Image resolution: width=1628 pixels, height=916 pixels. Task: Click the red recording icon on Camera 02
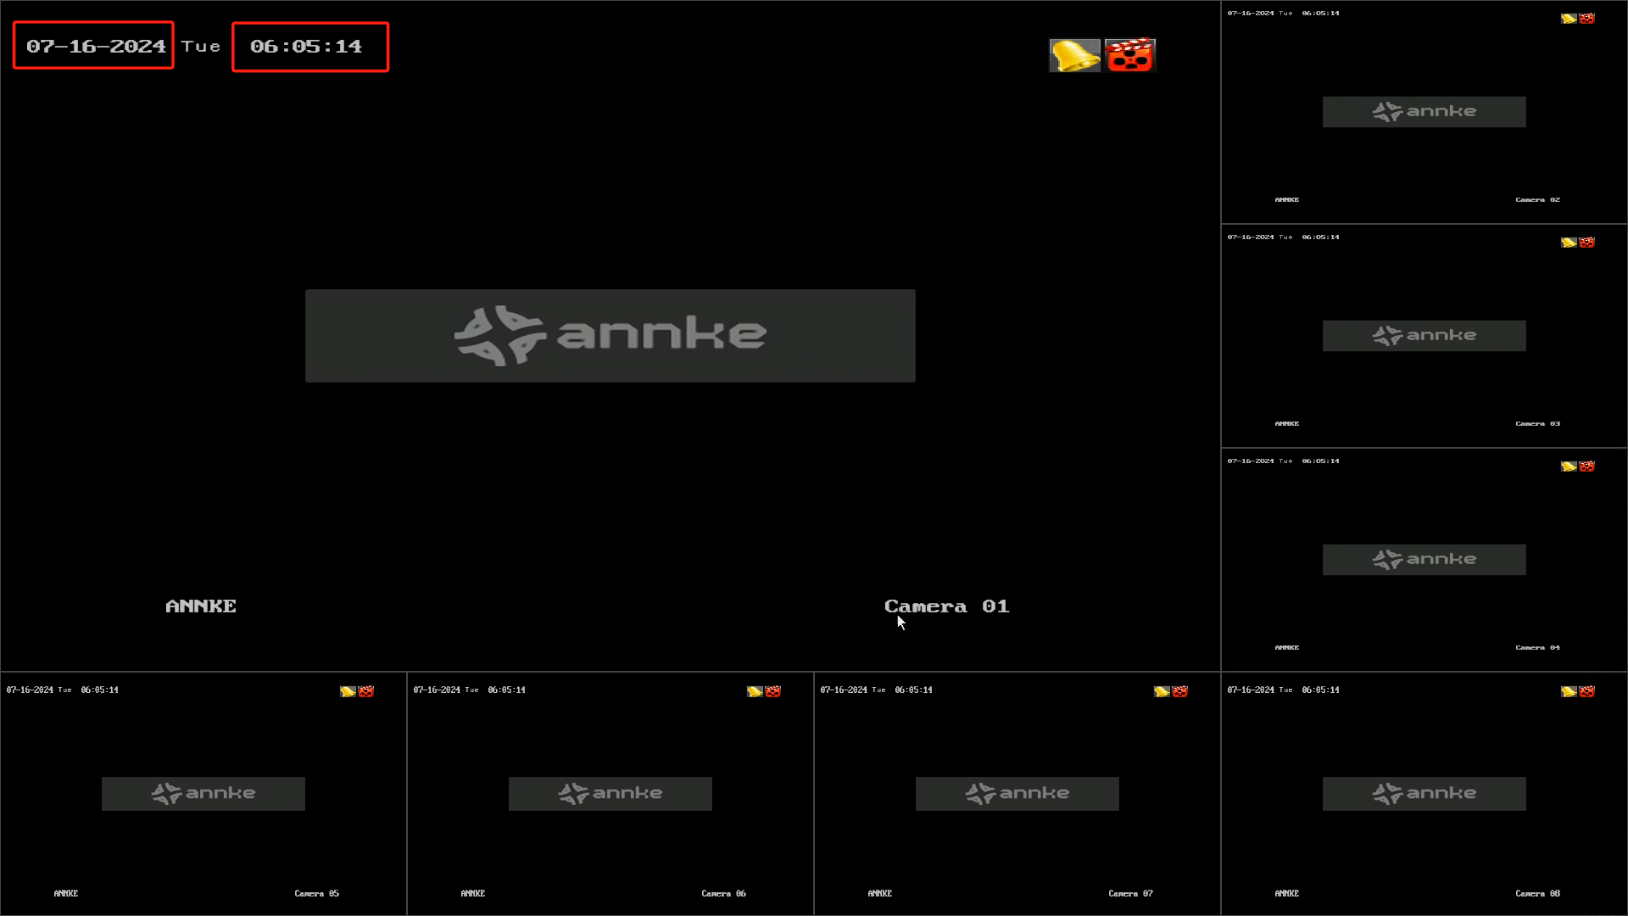pyautogui.click(x=1587, y=18)
